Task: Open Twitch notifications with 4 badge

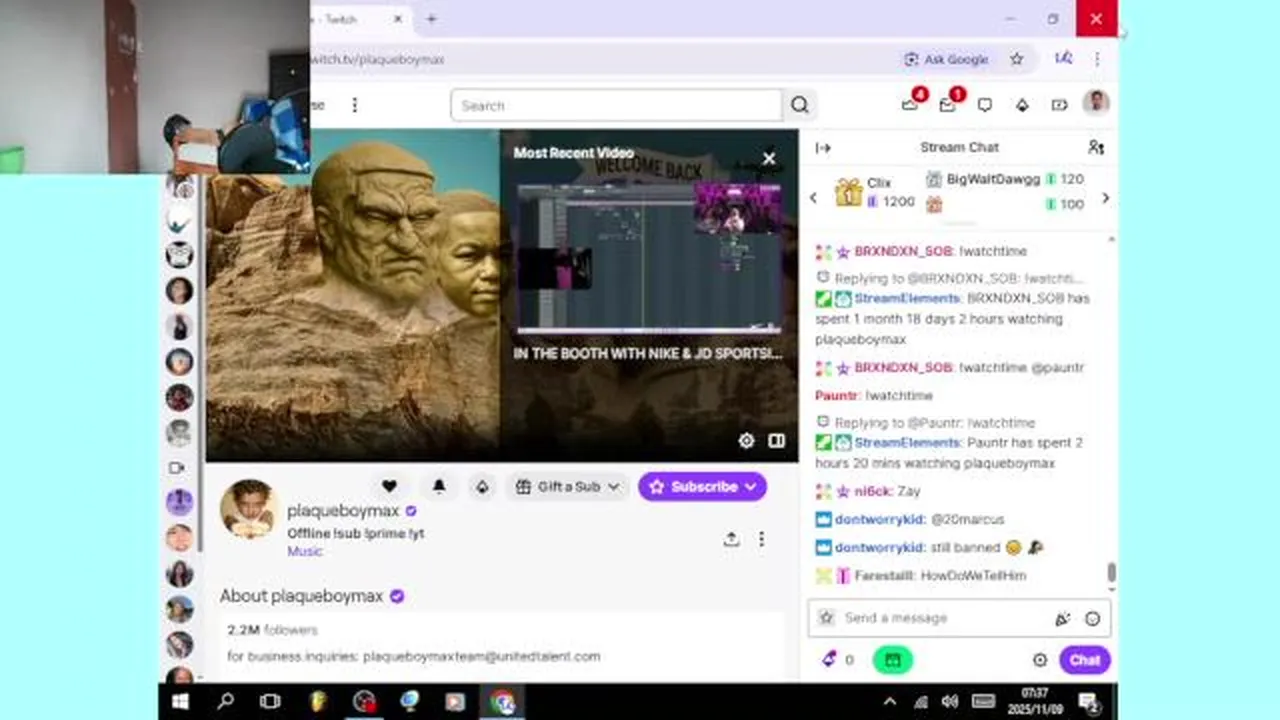Action: [910, 104]
